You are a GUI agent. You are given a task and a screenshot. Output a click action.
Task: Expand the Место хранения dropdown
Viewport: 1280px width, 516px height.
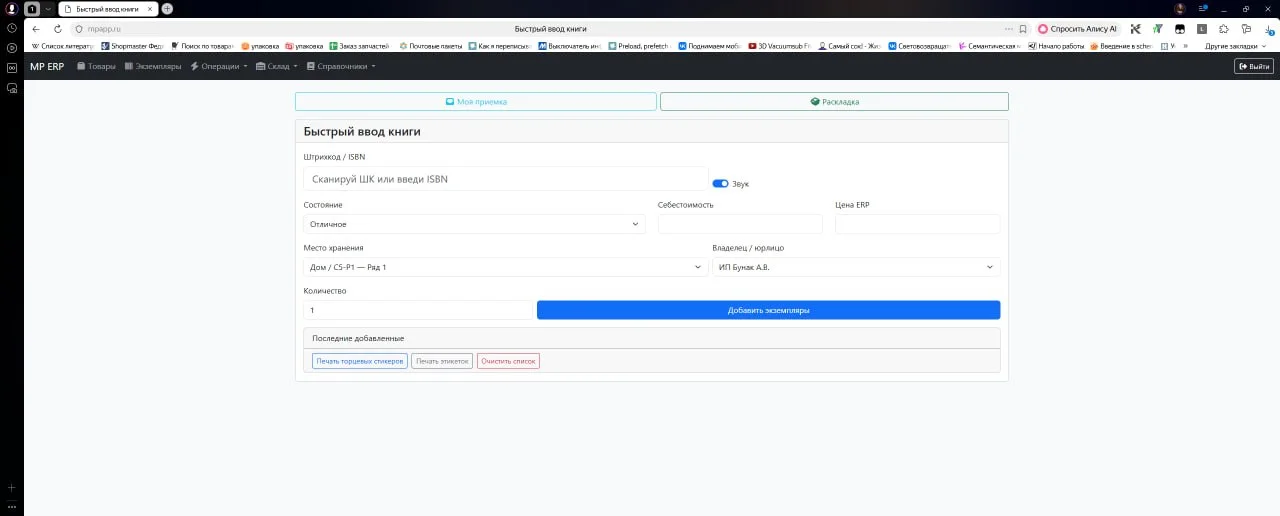coord(506,267)
